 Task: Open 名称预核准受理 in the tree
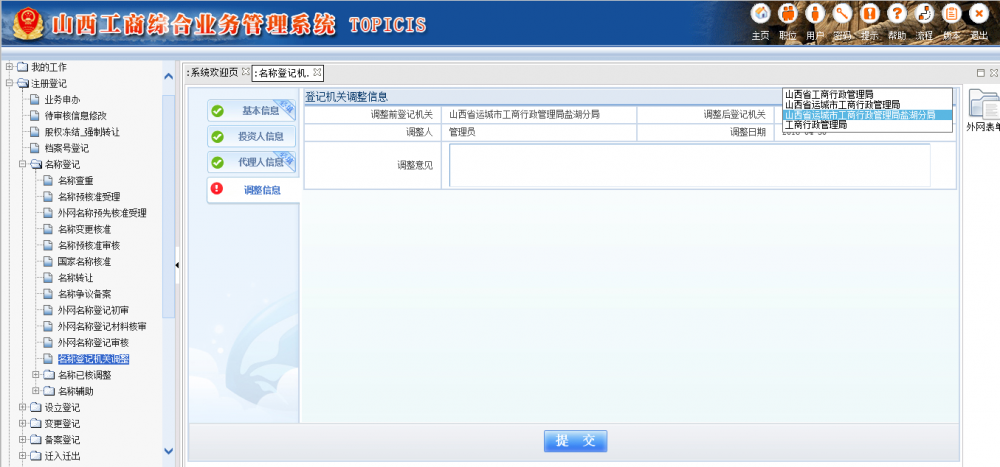[x=89, y=196]
